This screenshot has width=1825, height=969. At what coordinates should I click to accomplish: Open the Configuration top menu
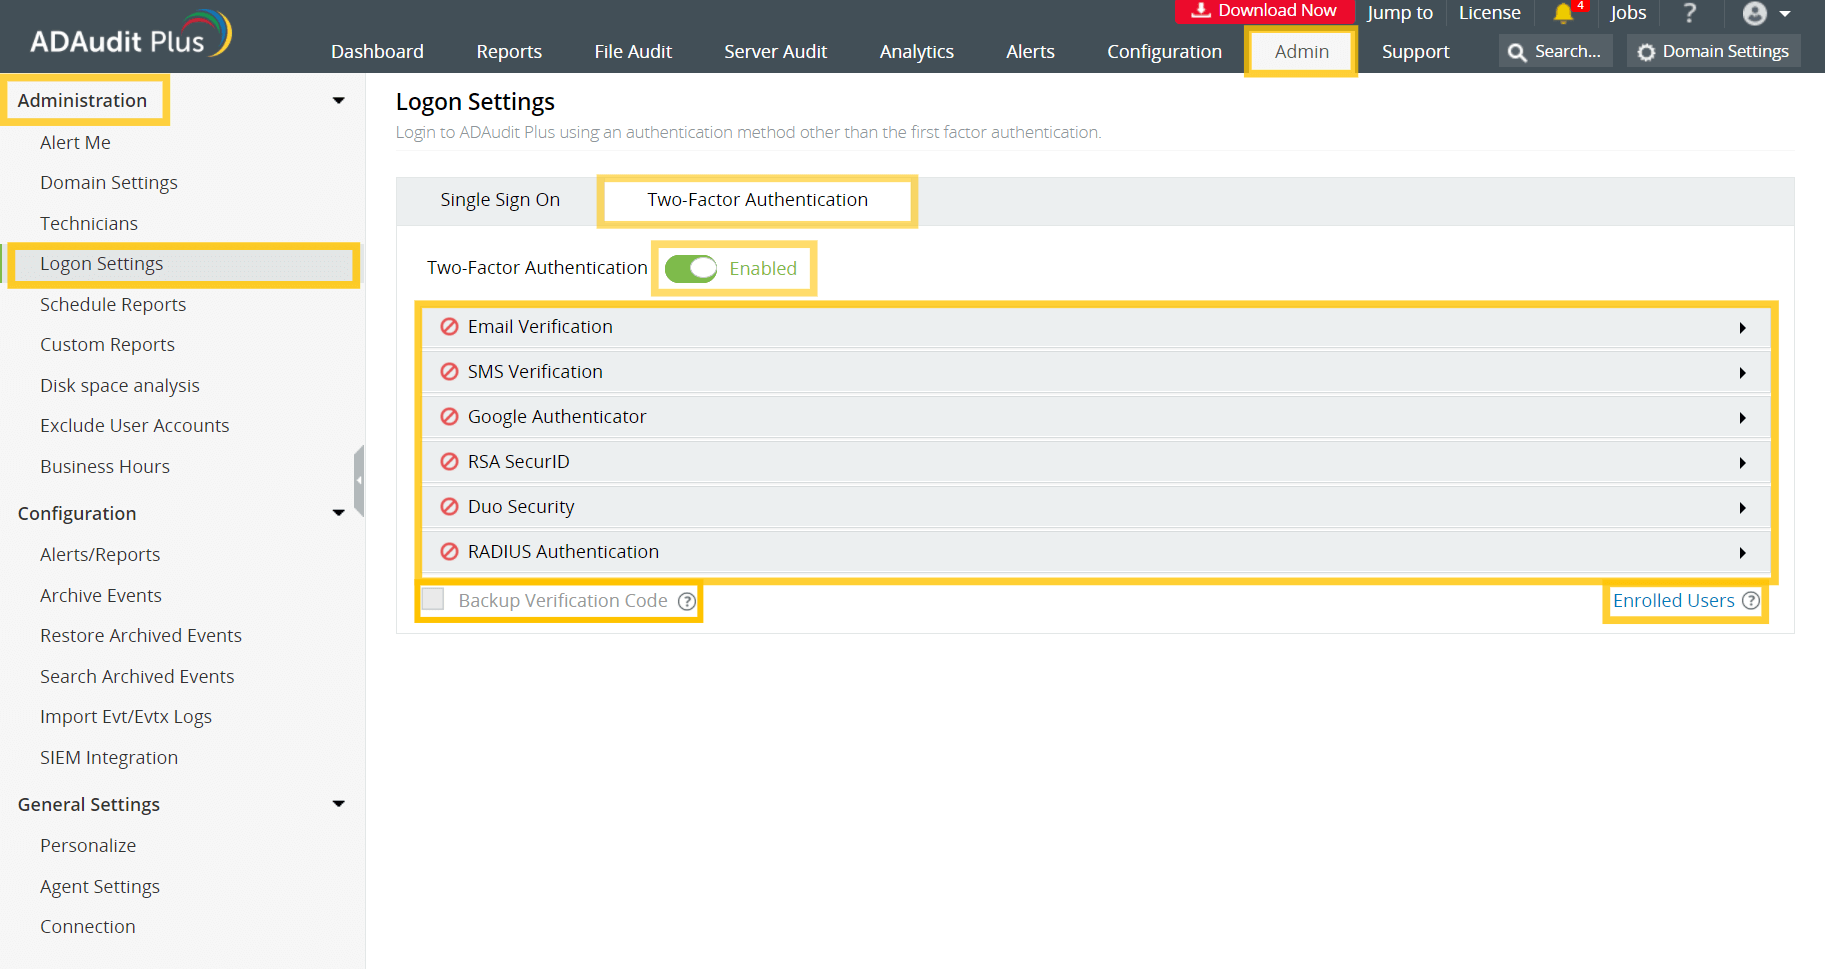point(1164,52)
